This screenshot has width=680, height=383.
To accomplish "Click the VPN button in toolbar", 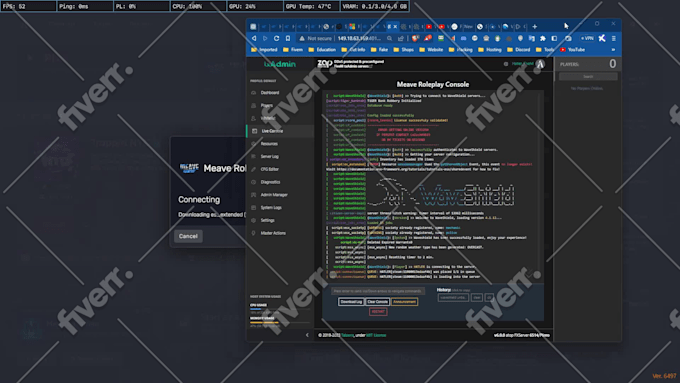I will click(587, 38).
